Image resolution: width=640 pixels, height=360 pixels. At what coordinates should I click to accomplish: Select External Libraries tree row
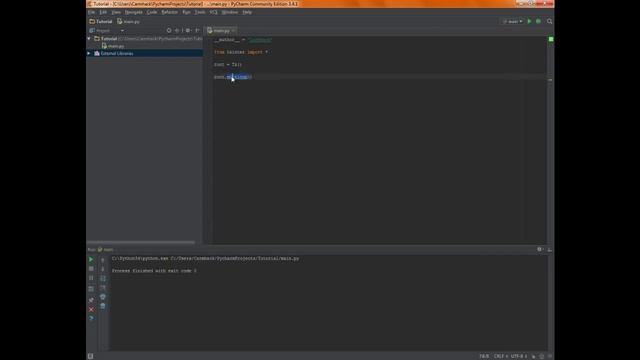145,53
